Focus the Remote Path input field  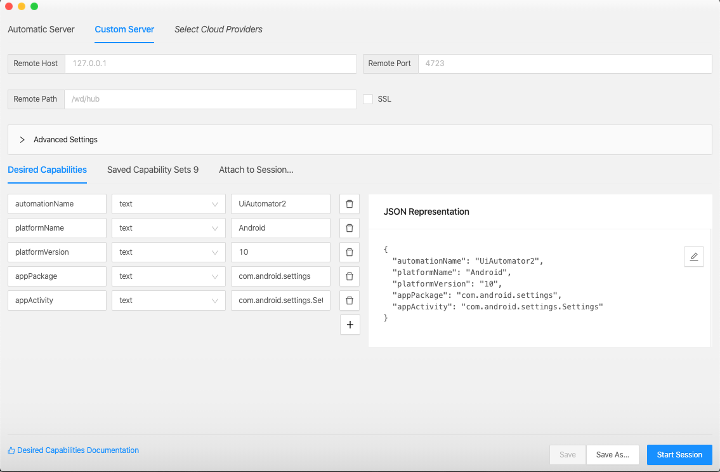coord(210,99)
